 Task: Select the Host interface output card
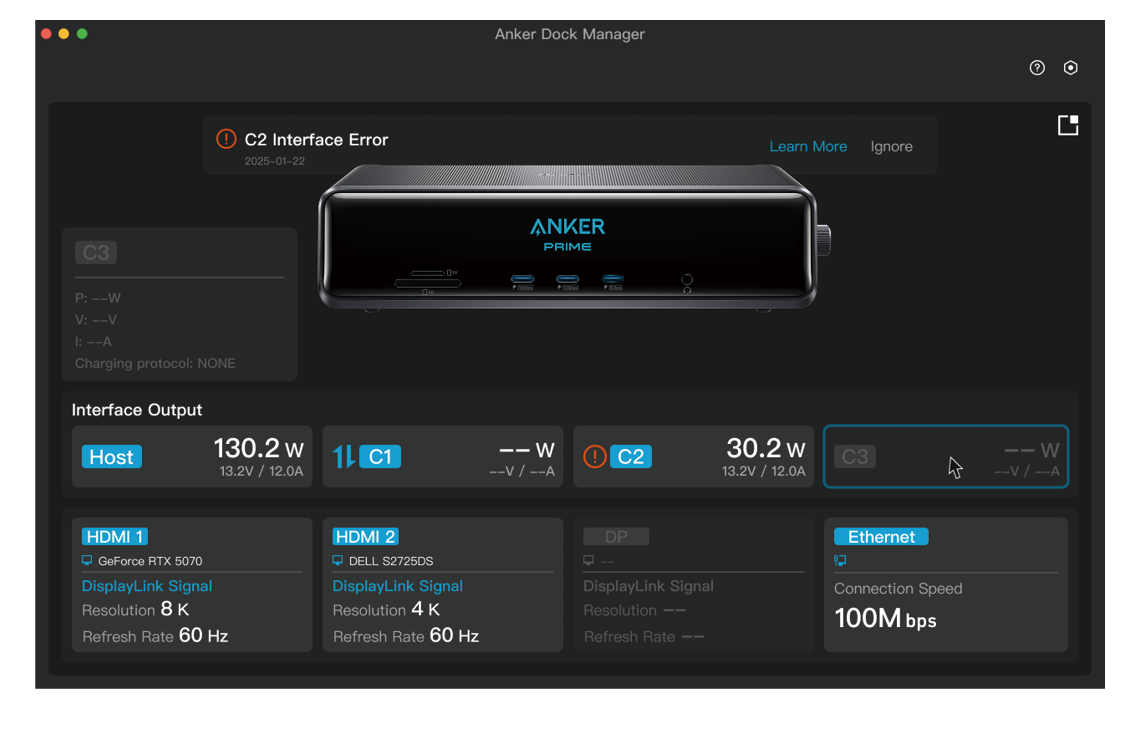pyautogui.click(x=192, y=457)
